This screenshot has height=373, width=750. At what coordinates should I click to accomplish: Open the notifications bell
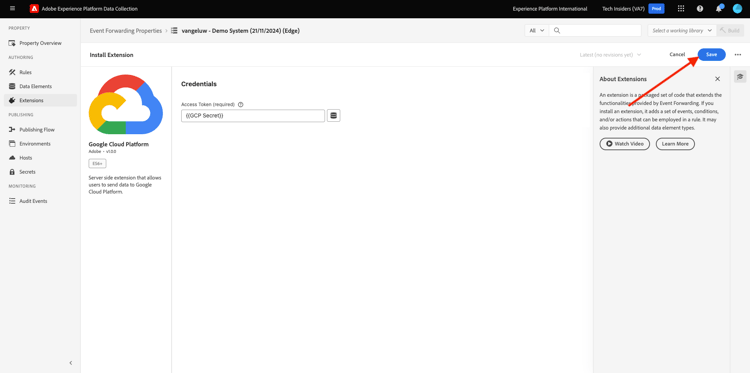click(x=719, y=9)
